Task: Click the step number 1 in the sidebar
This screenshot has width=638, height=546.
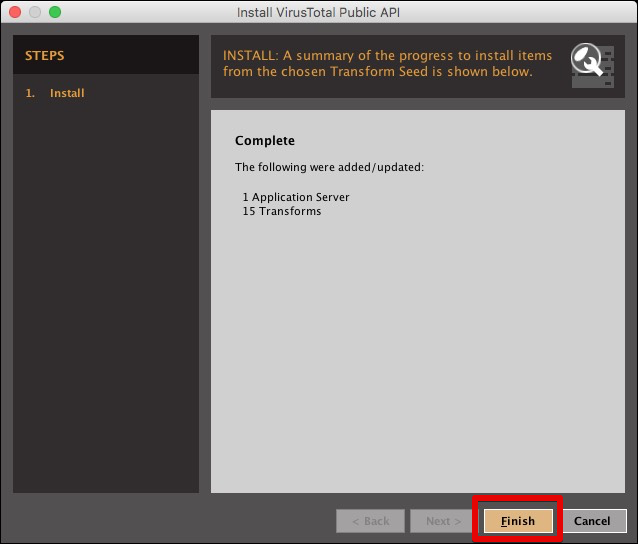Action: click(30, 93)
